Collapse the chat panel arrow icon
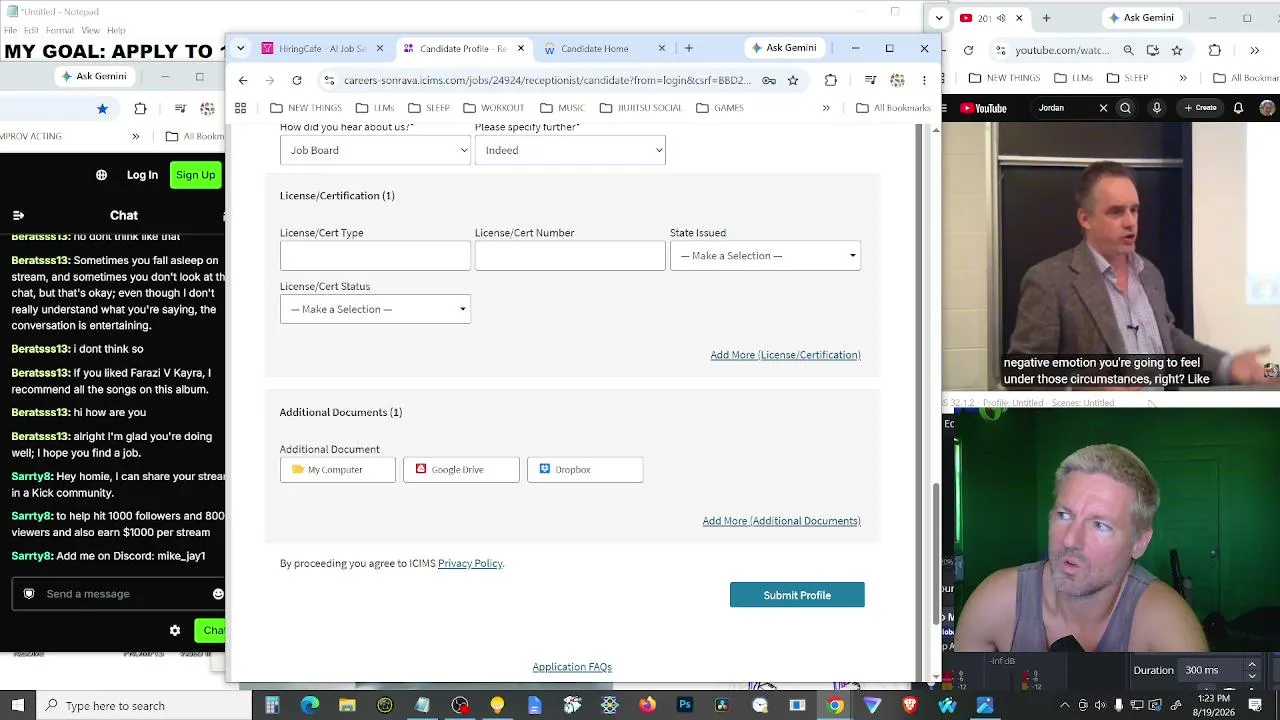 pyautogui.click(x=18, y=215)
